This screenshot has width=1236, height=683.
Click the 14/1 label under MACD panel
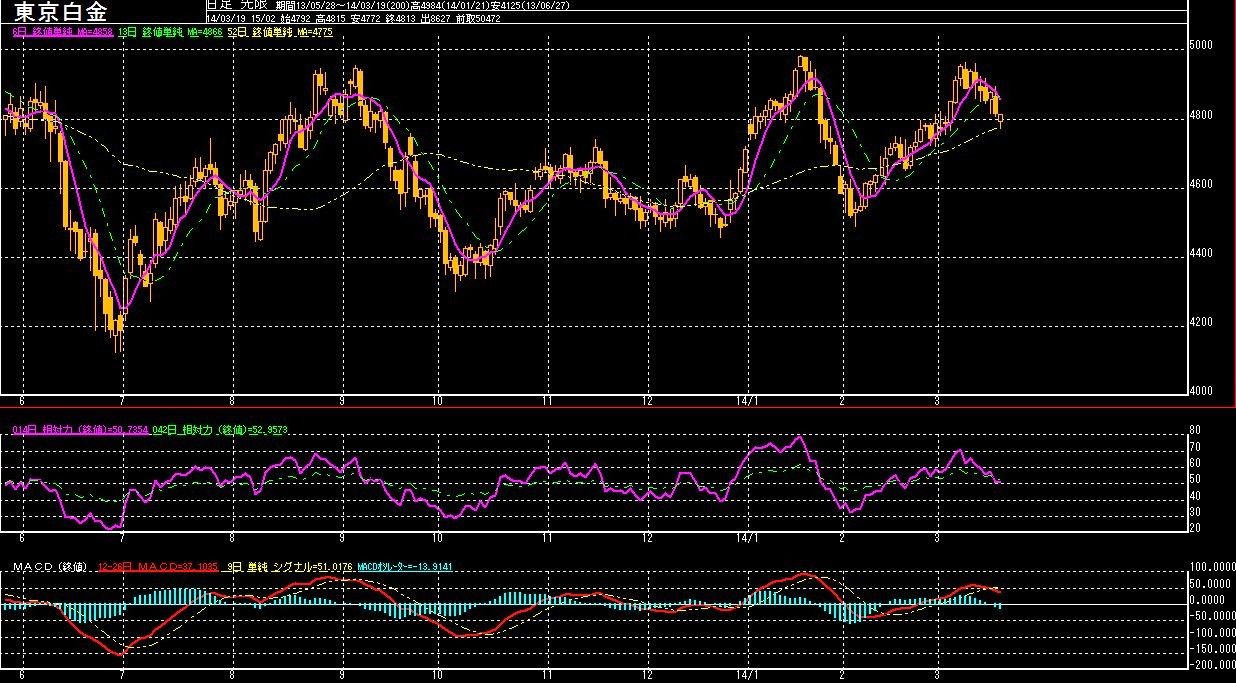749,676
